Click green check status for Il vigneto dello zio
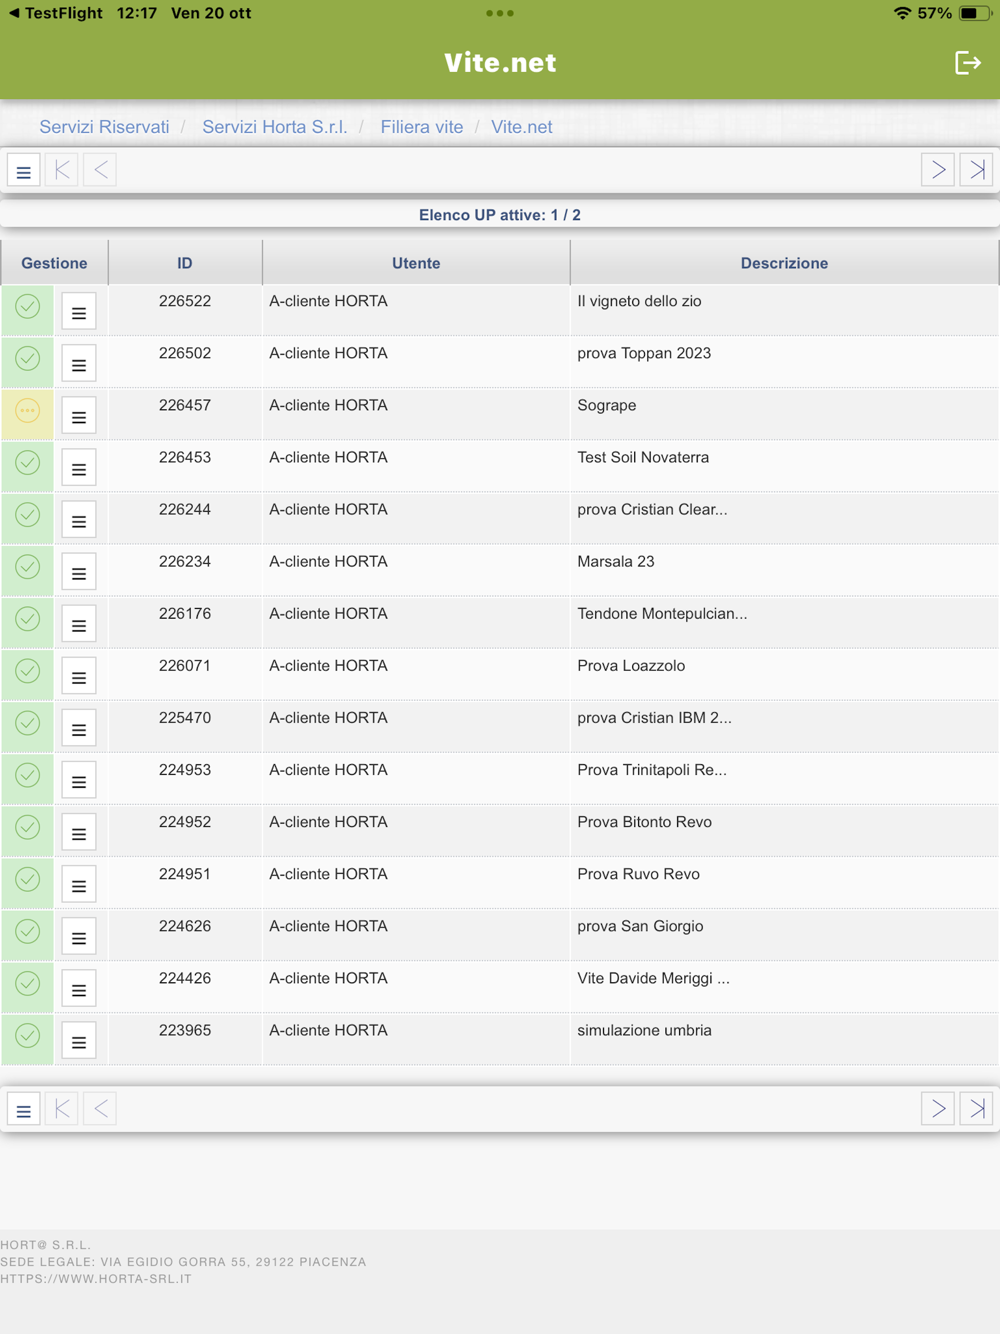 [x=28, y=307]
